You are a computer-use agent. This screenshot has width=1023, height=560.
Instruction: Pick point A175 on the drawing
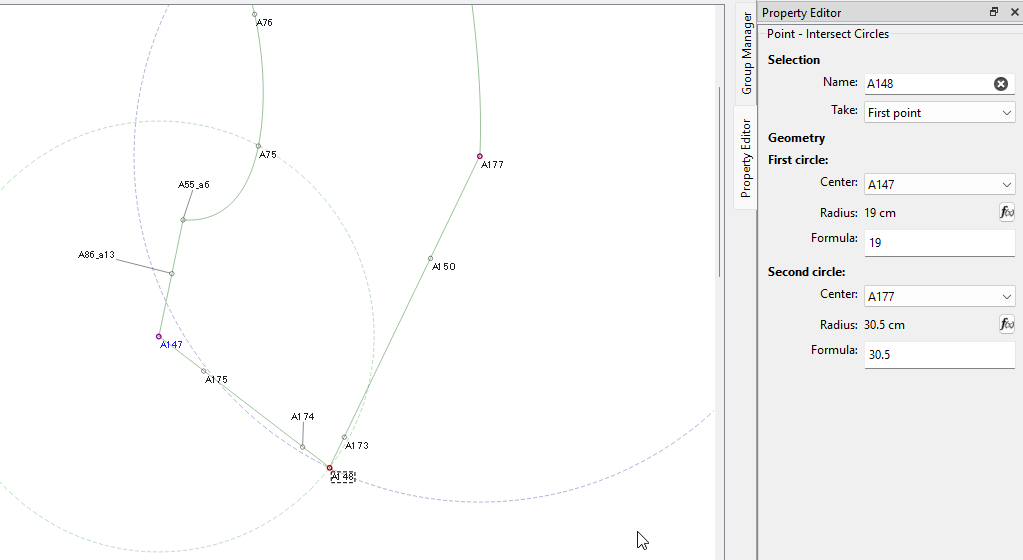coord(204,371)
